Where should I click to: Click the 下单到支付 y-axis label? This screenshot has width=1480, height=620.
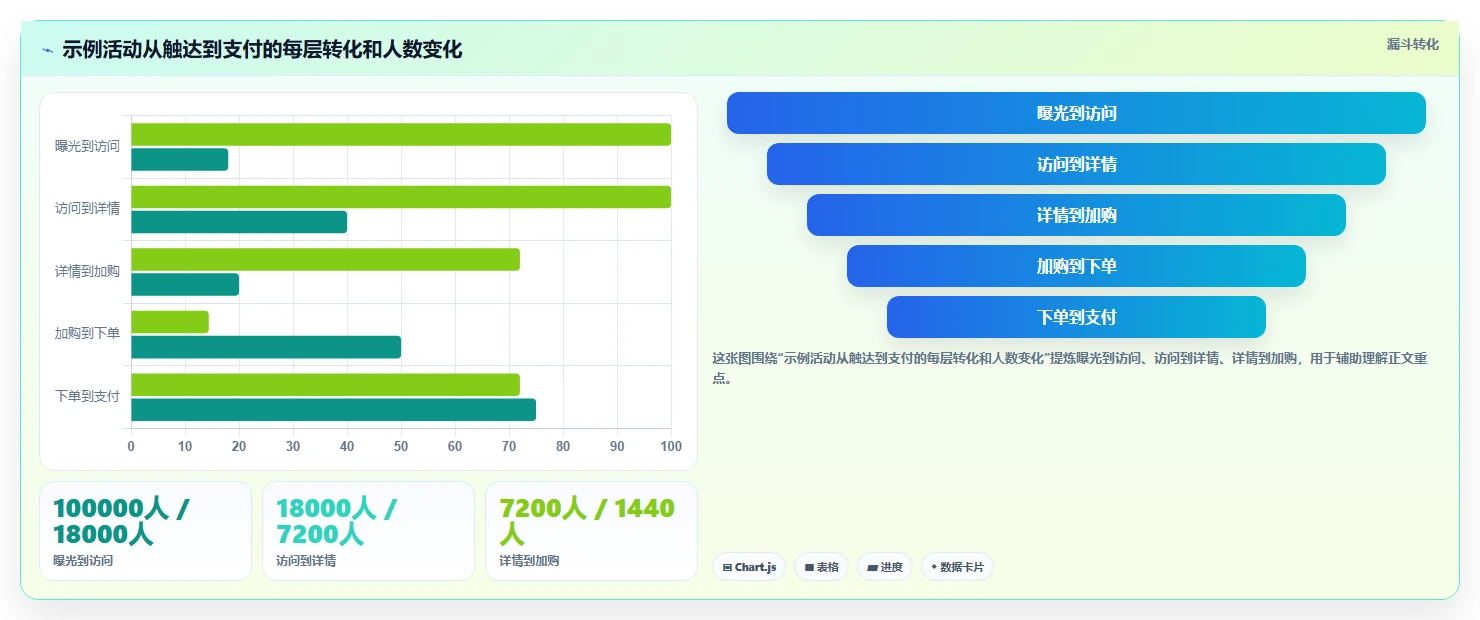point(87,396)
